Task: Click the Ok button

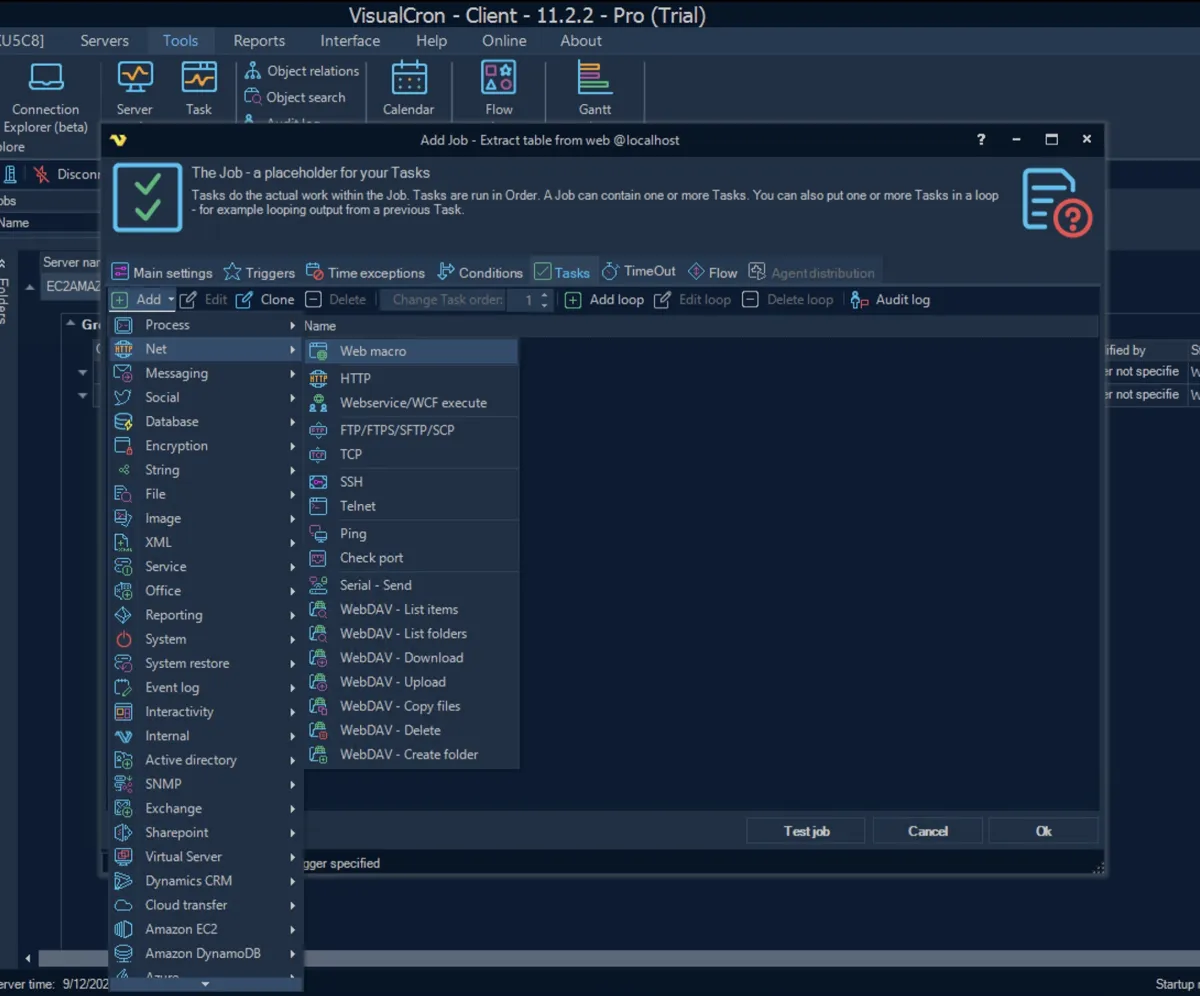Action: [1044, 831]
